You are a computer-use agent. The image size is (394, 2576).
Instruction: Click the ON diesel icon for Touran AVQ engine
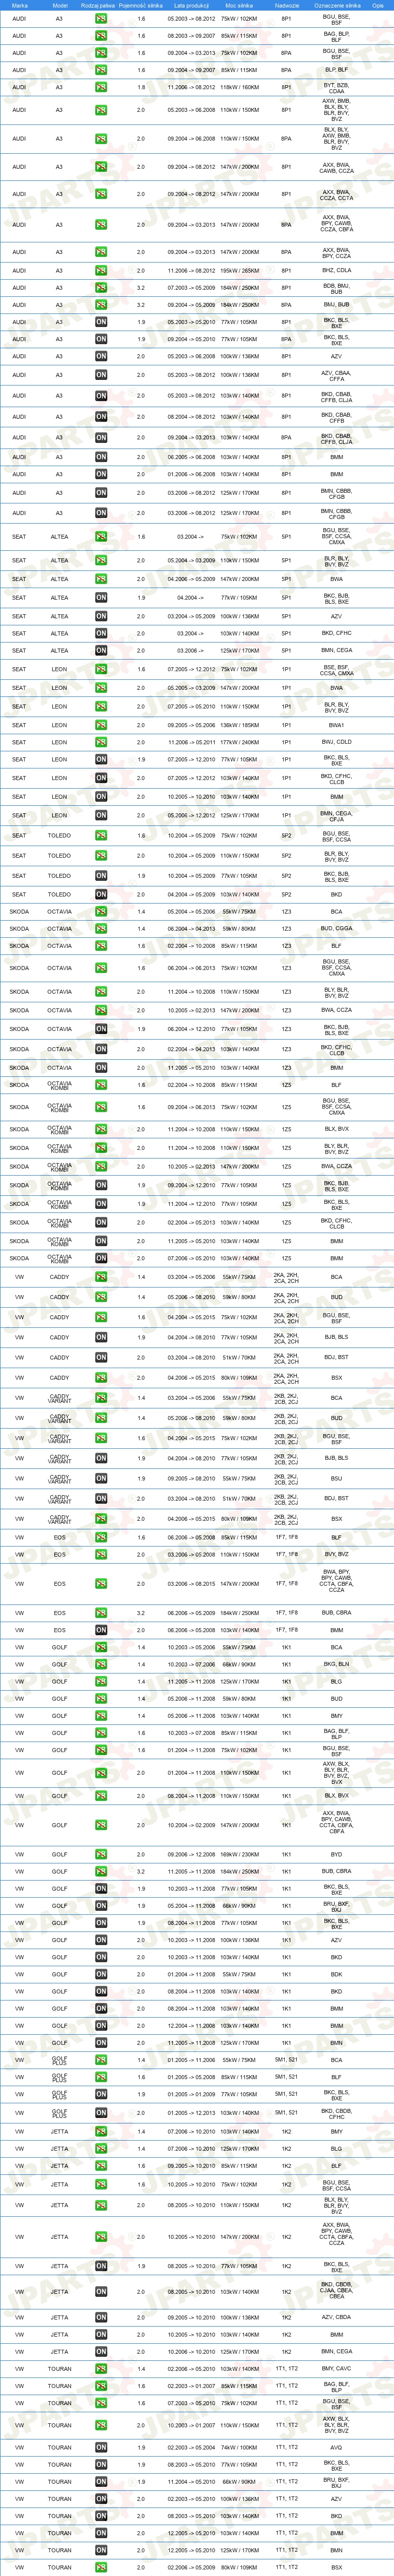[x=101, y=2447]
